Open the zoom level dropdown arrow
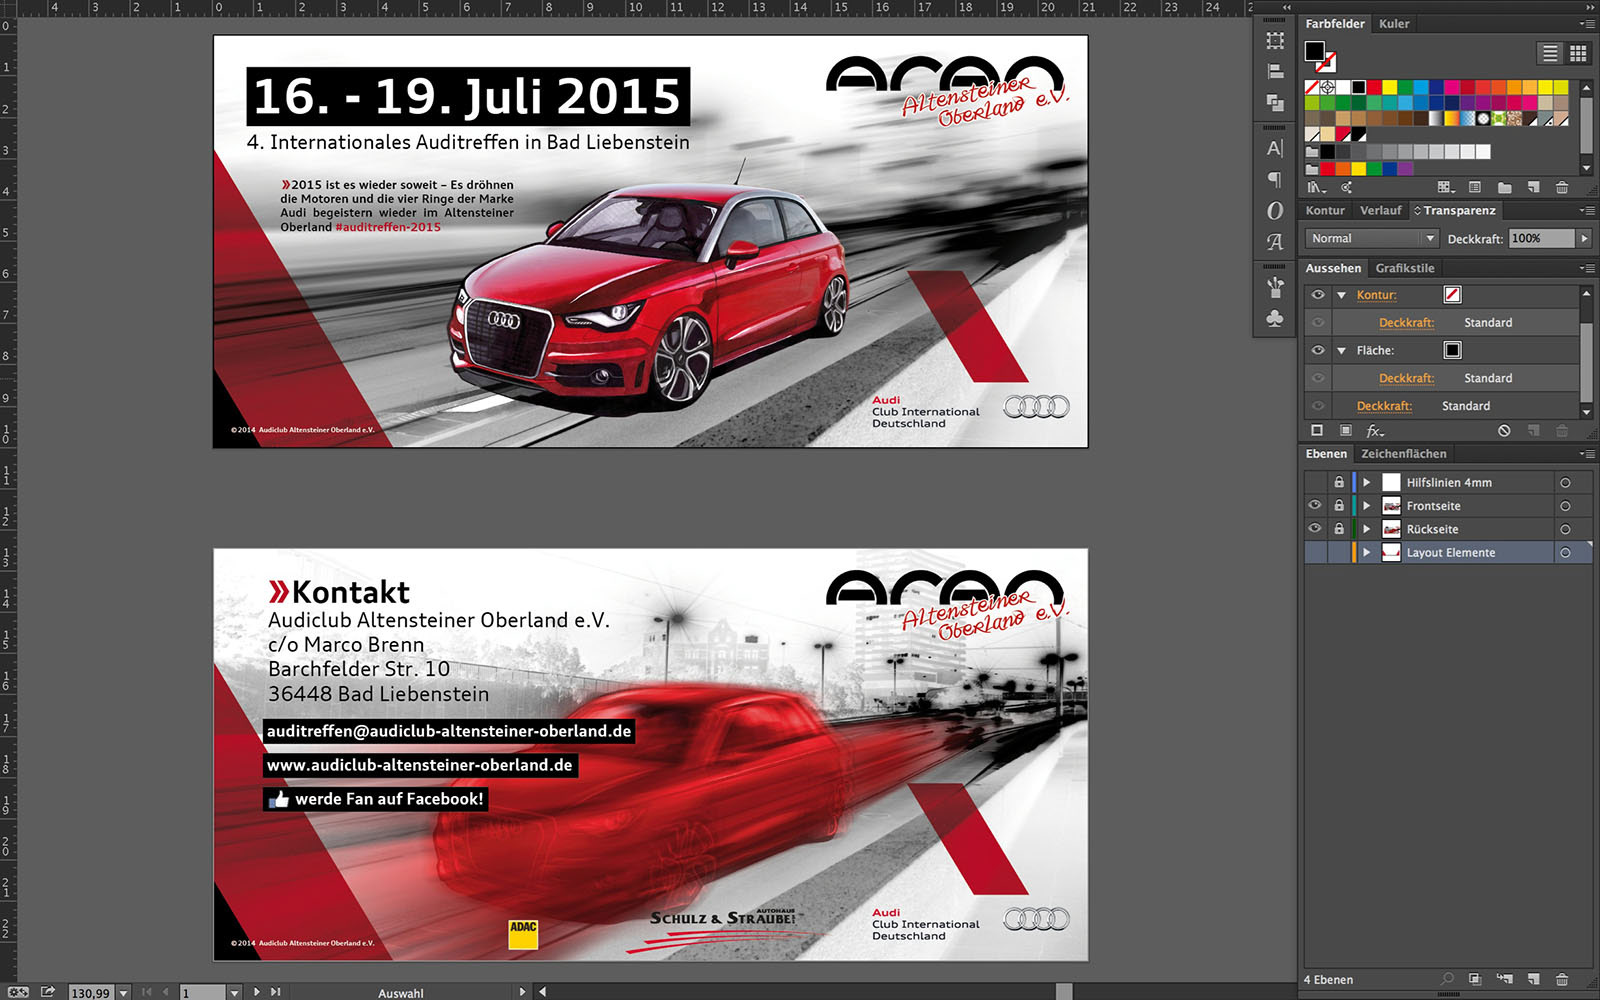Screen dimensions: 1600x1000 tap(123, 993)
